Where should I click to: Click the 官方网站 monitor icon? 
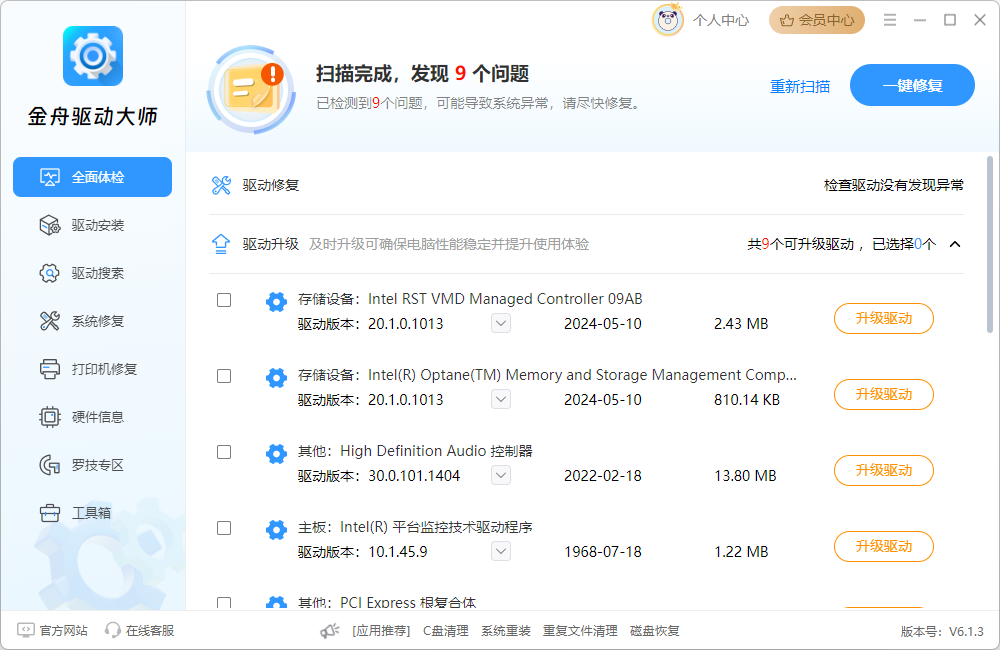(26, 630)
